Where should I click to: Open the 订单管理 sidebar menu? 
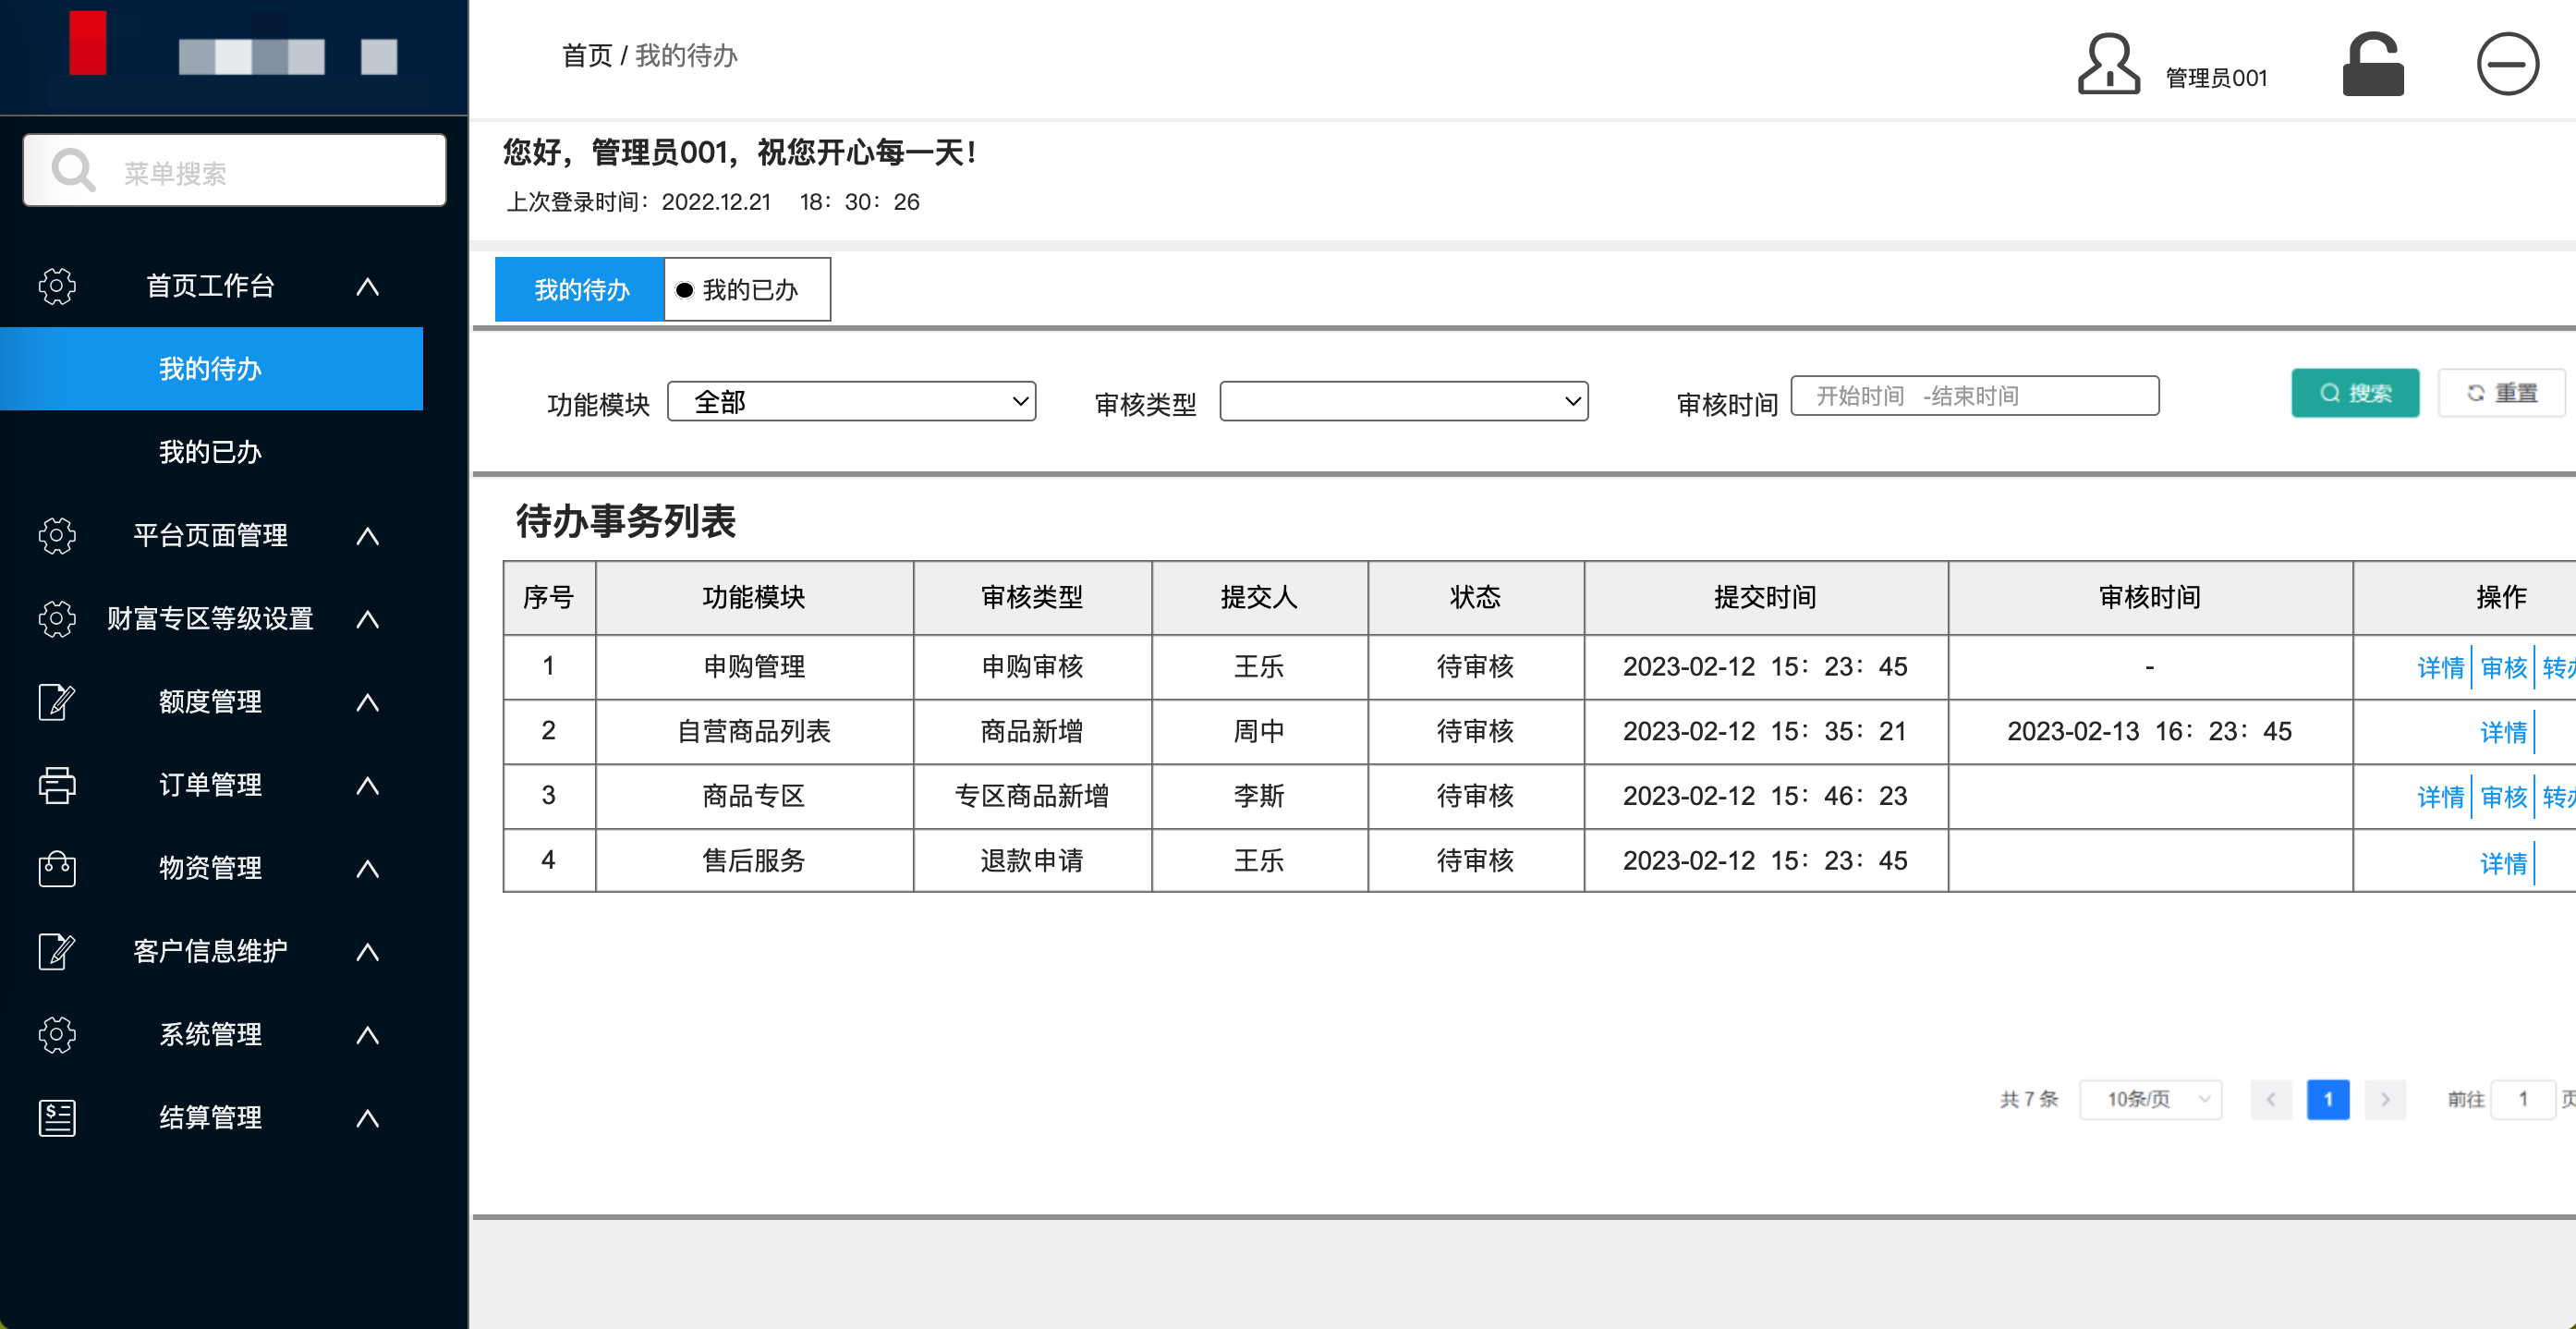211,785
